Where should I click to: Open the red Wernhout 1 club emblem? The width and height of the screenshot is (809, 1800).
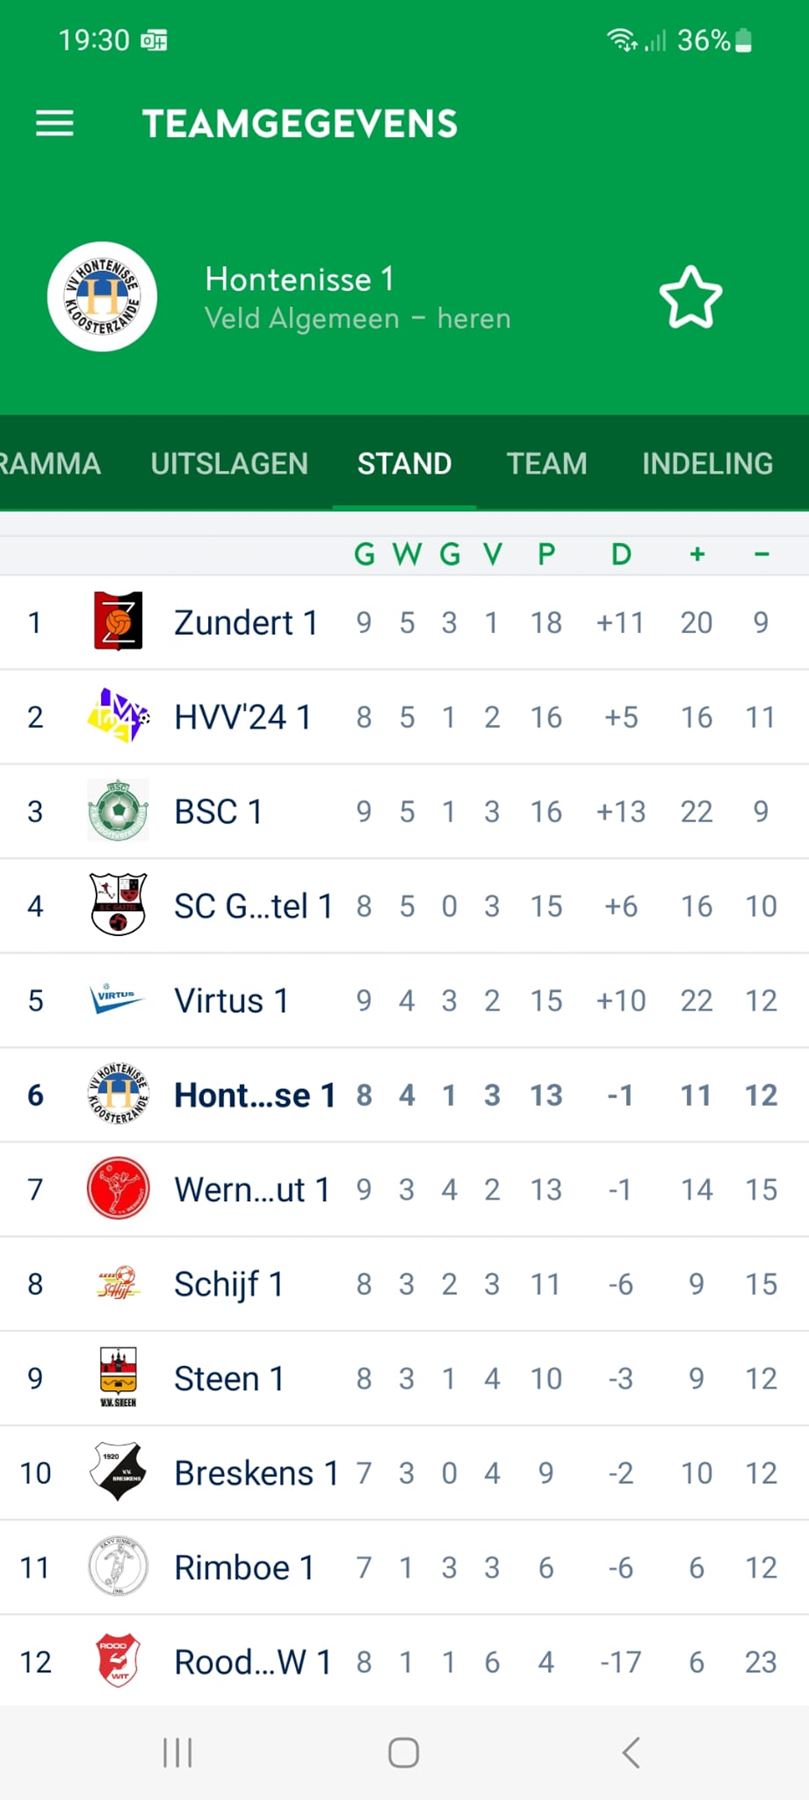pos(118,1188)
